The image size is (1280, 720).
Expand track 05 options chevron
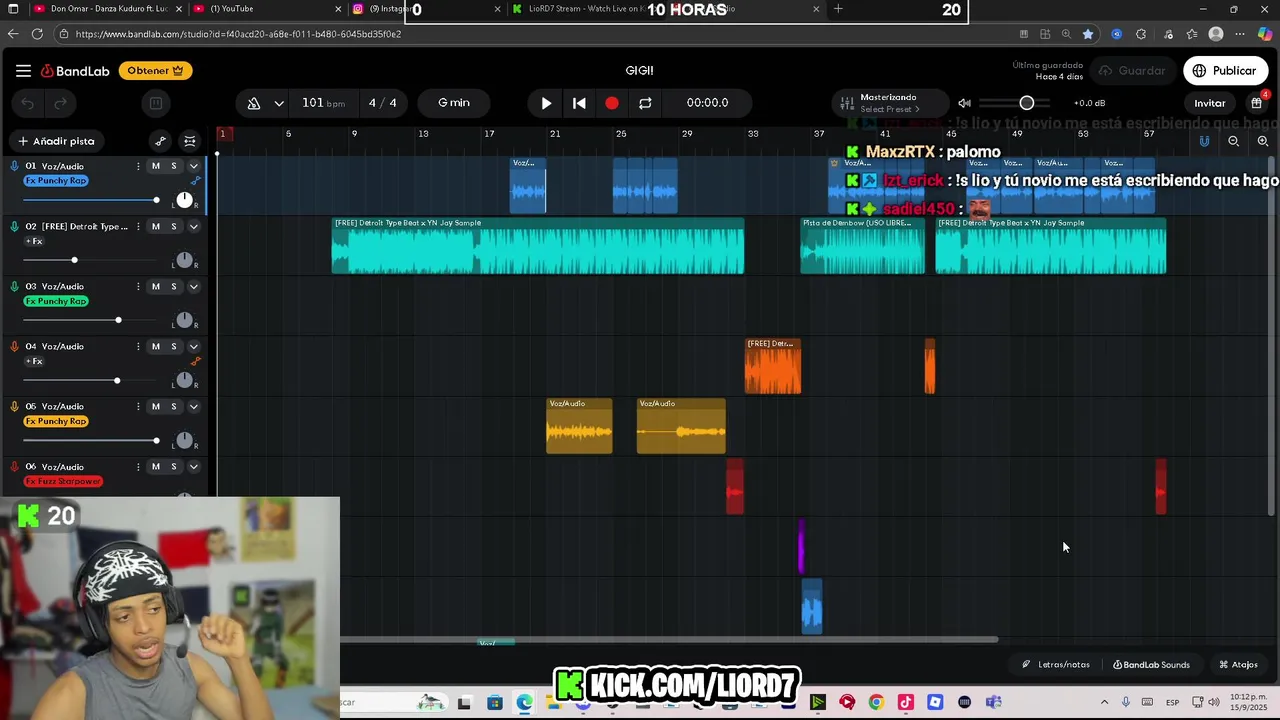[193, 406]
